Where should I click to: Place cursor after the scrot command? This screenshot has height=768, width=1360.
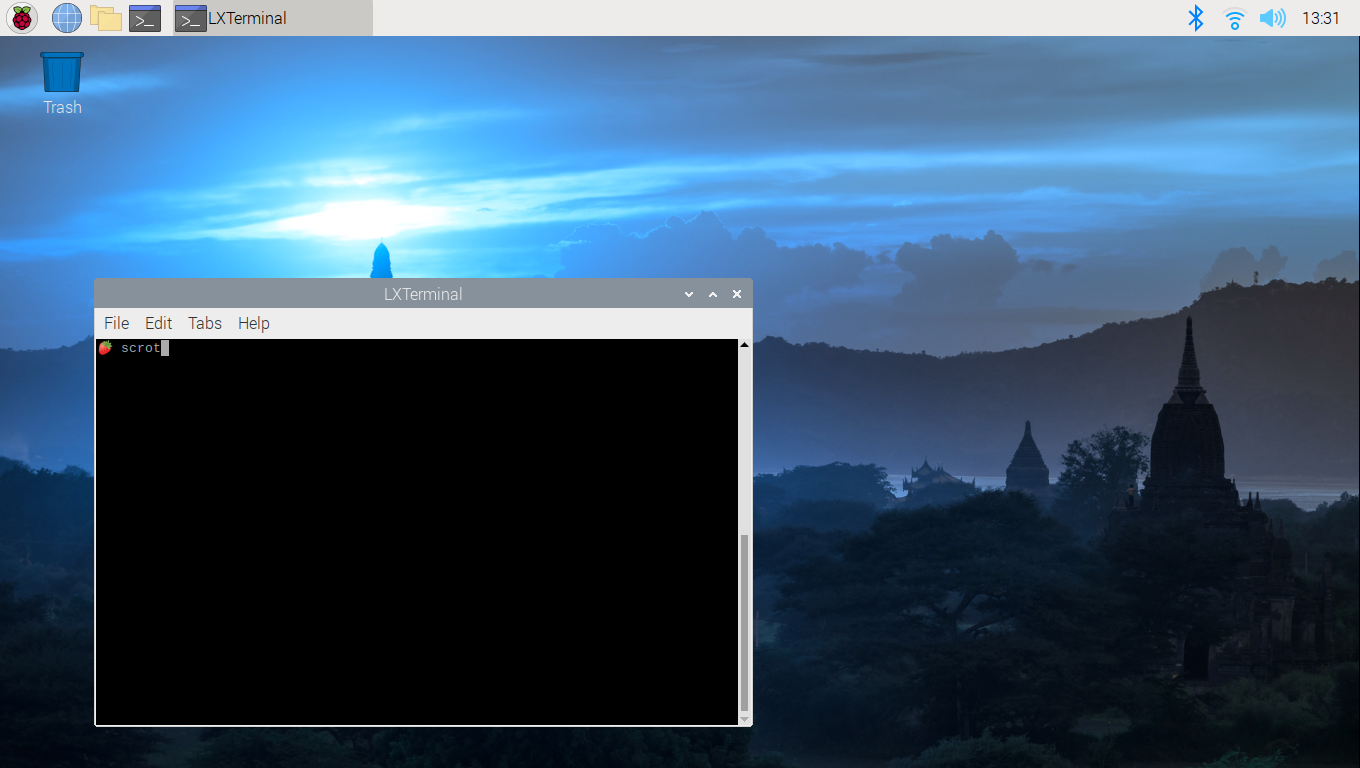pyautogui.click(x=164, y=347)
